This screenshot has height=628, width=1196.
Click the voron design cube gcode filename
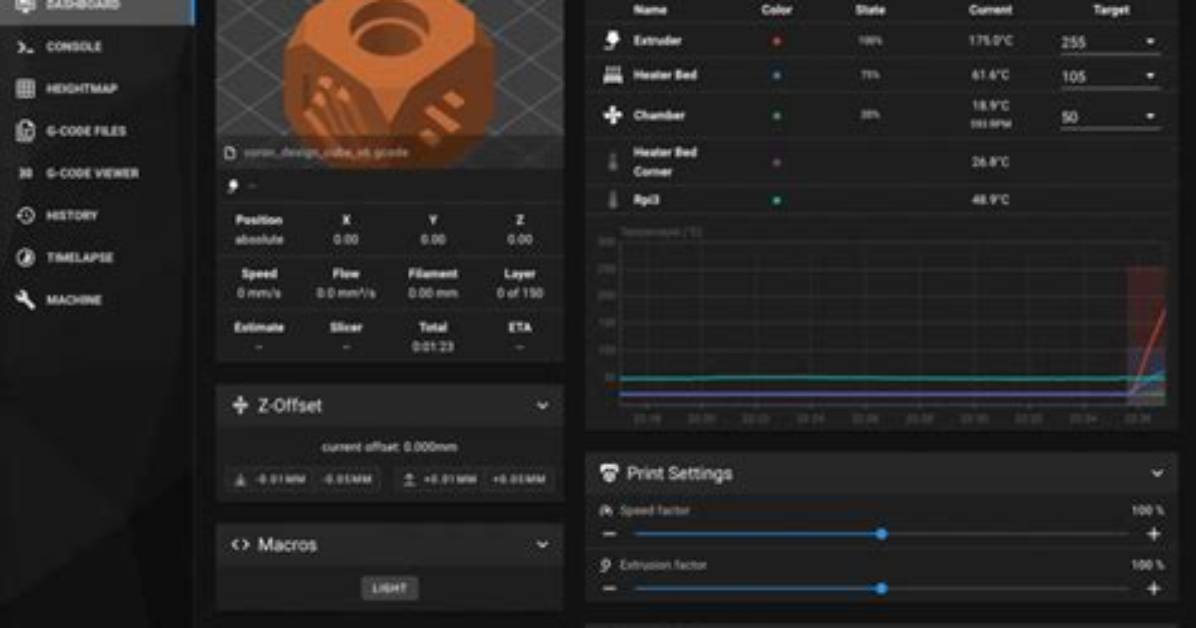326,153
